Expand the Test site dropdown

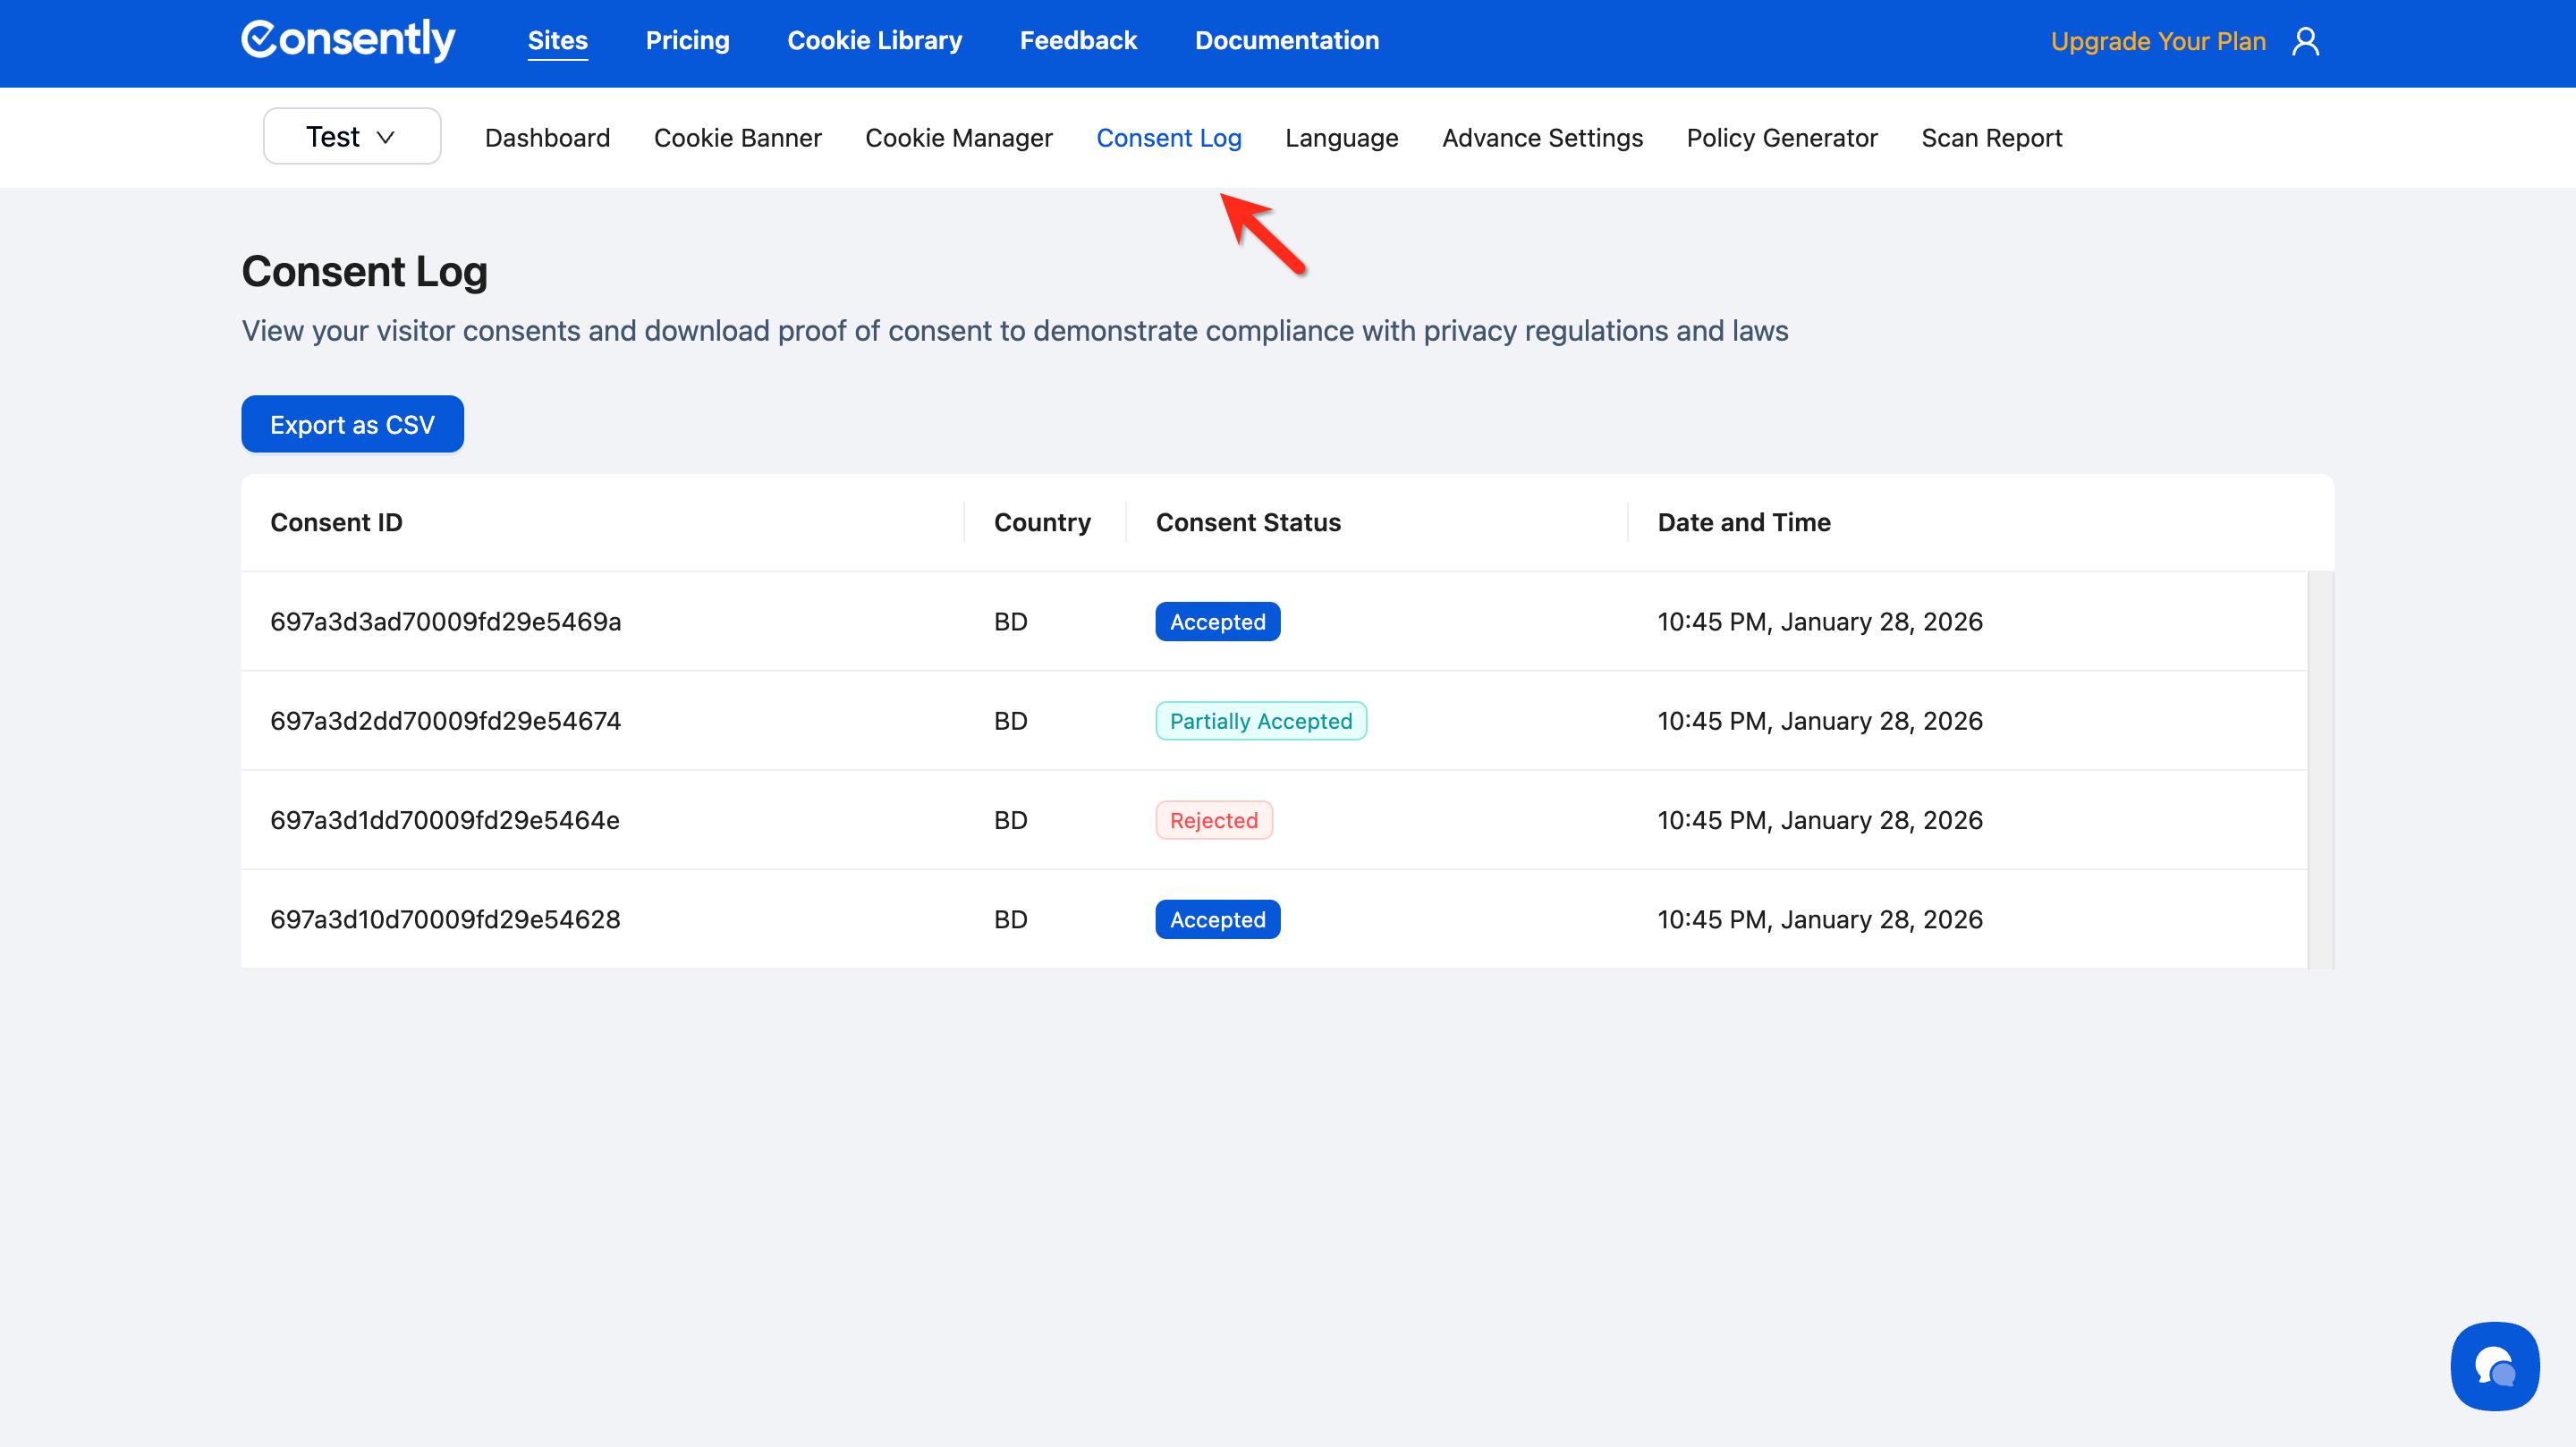pyautogui.click(x=352, y=137)
